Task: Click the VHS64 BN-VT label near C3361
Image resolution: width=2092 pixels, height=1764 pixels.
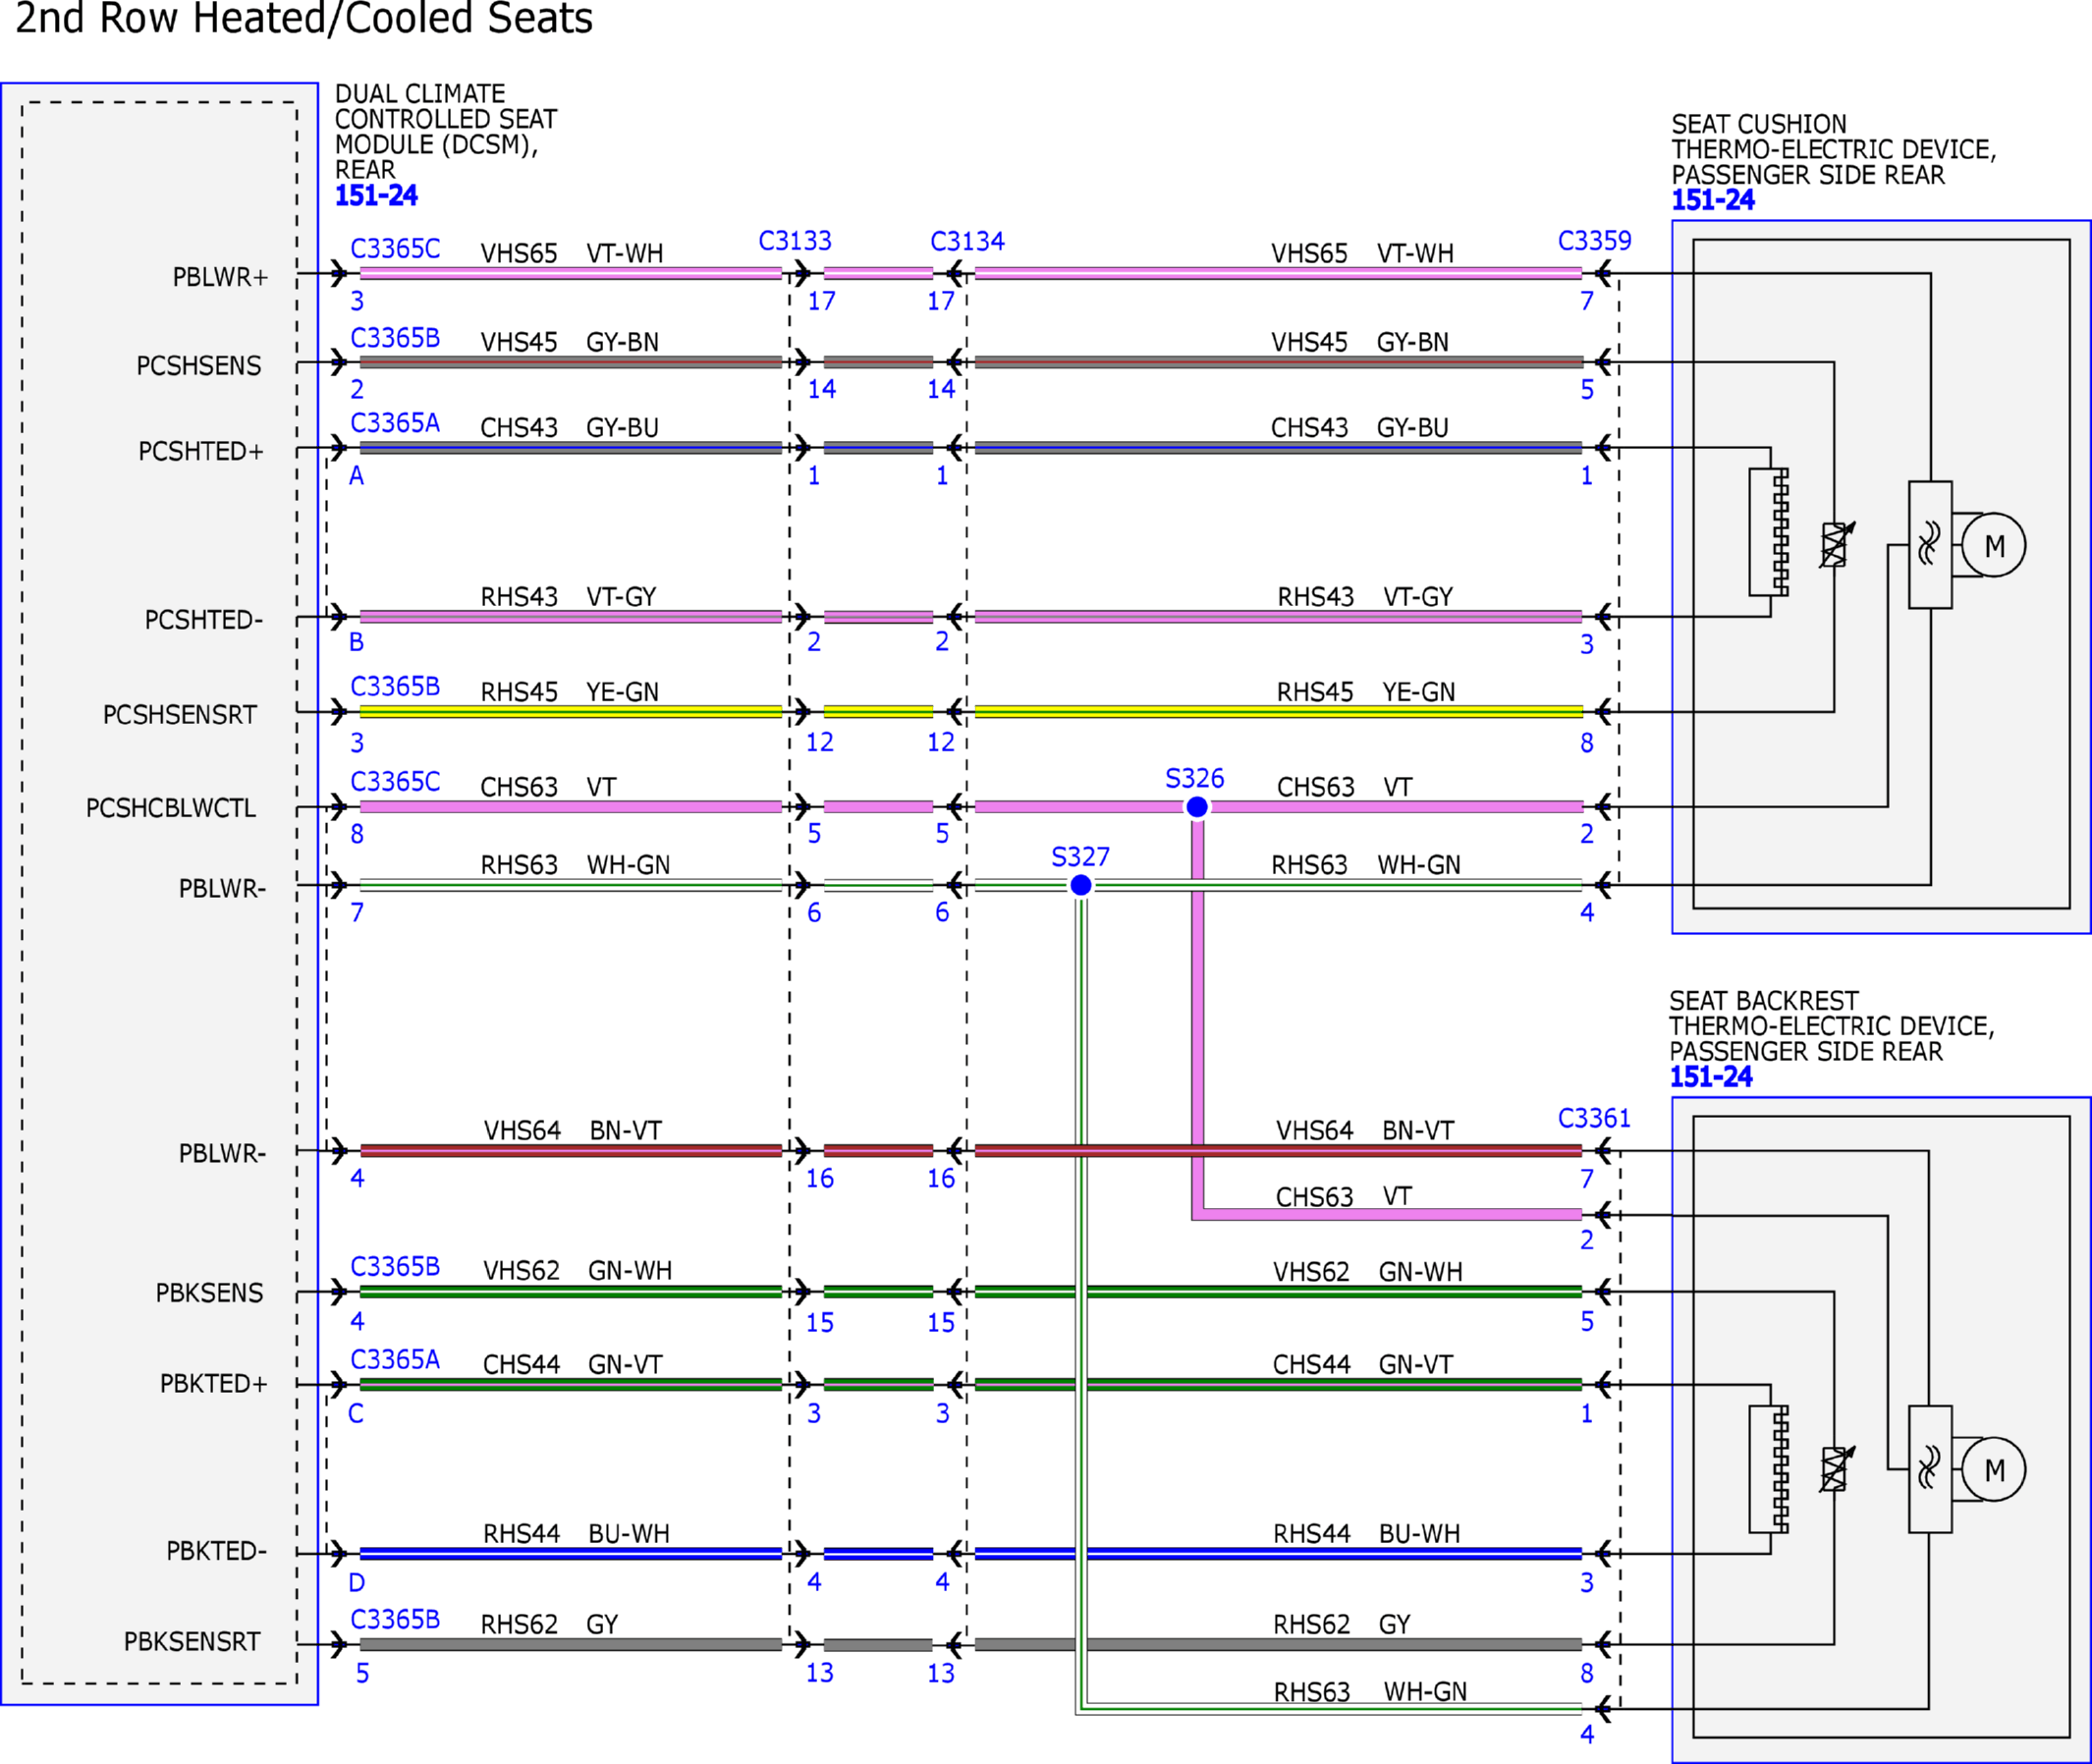Action: [x=1365, y=1131]
